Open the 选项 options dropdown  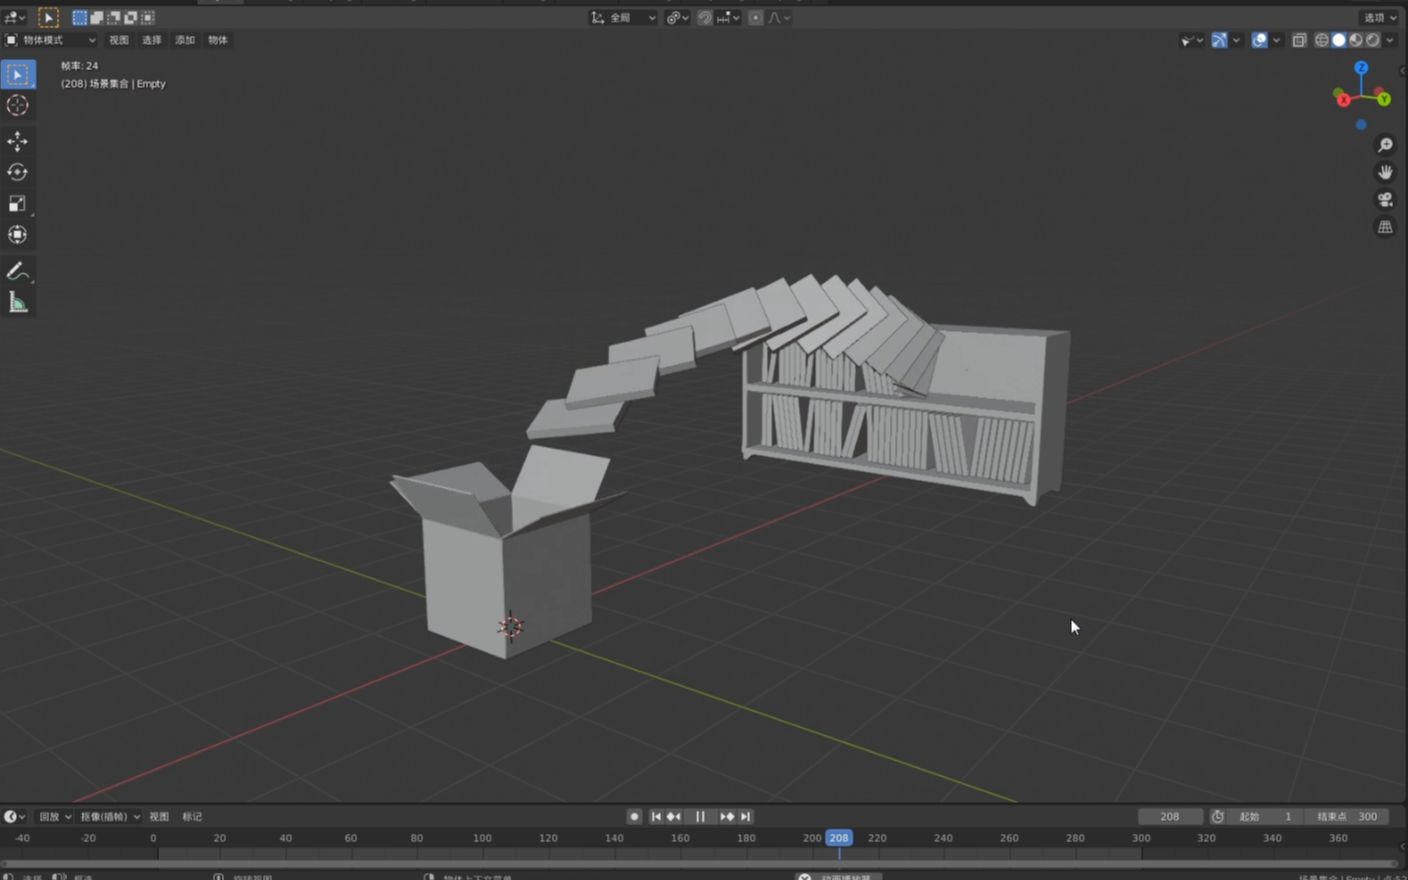click(x=1379, y=17)
